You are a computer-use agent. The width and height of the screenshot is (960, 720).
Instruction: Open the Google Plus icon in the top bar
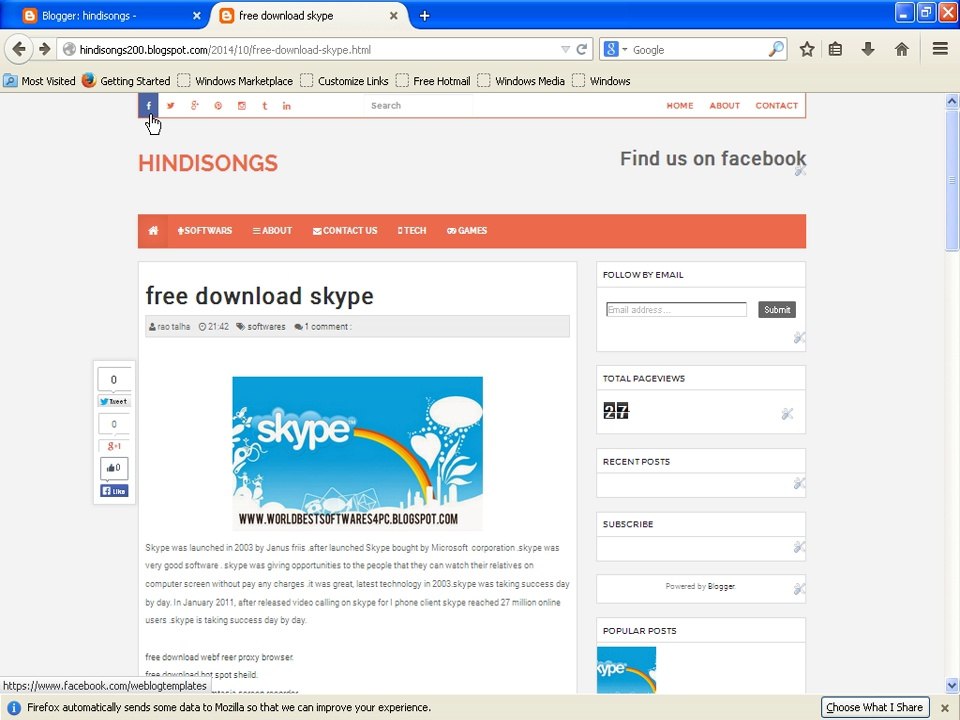point(195,105)
